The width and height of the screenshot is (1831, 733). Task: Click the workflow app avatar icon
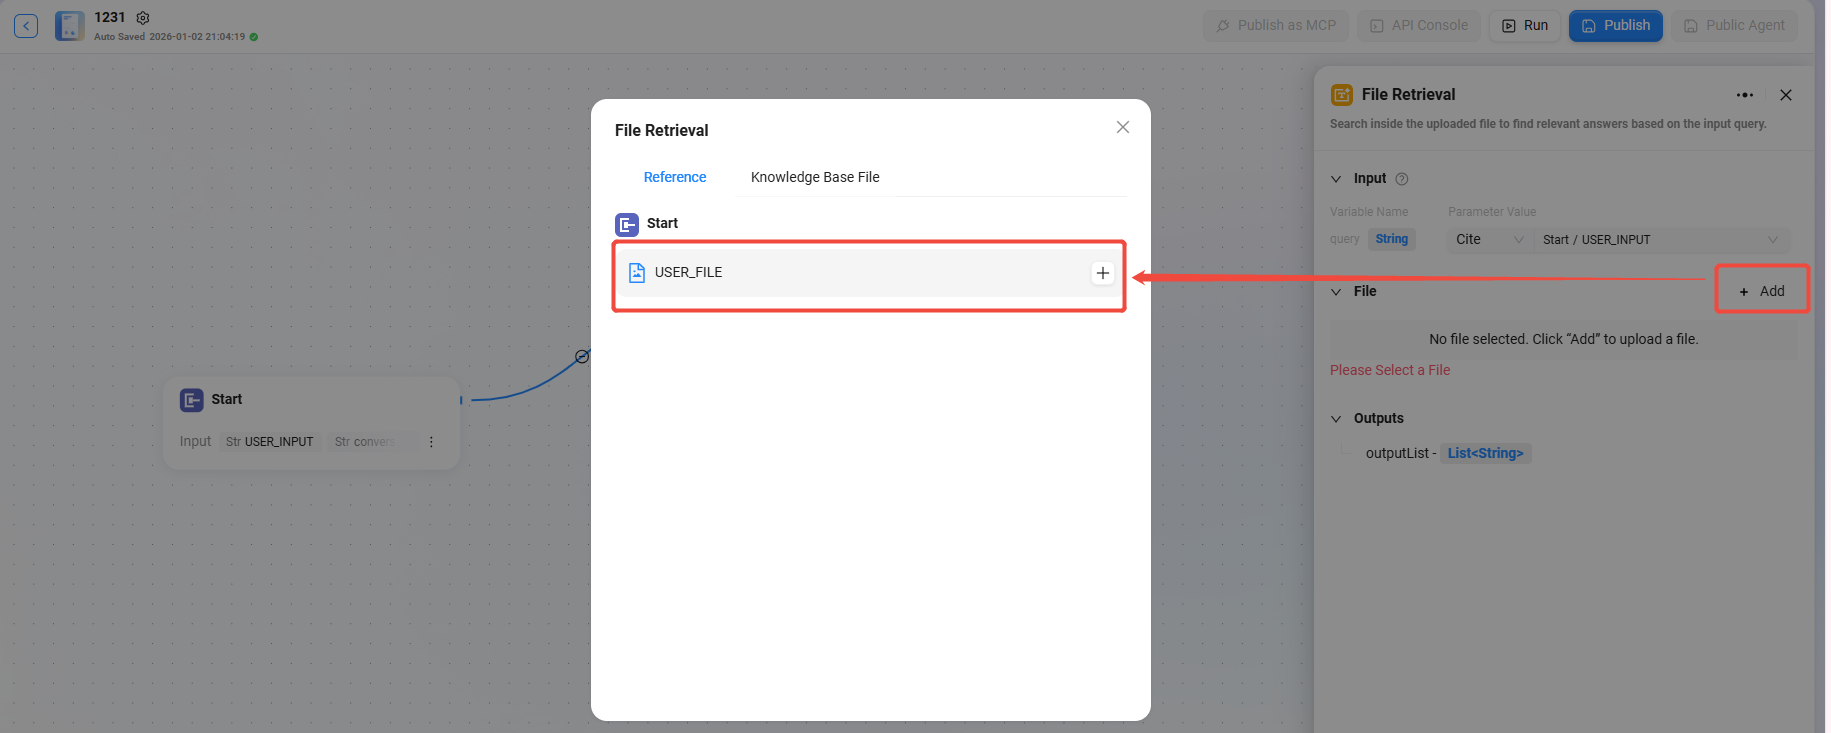(x=70, y=26)
